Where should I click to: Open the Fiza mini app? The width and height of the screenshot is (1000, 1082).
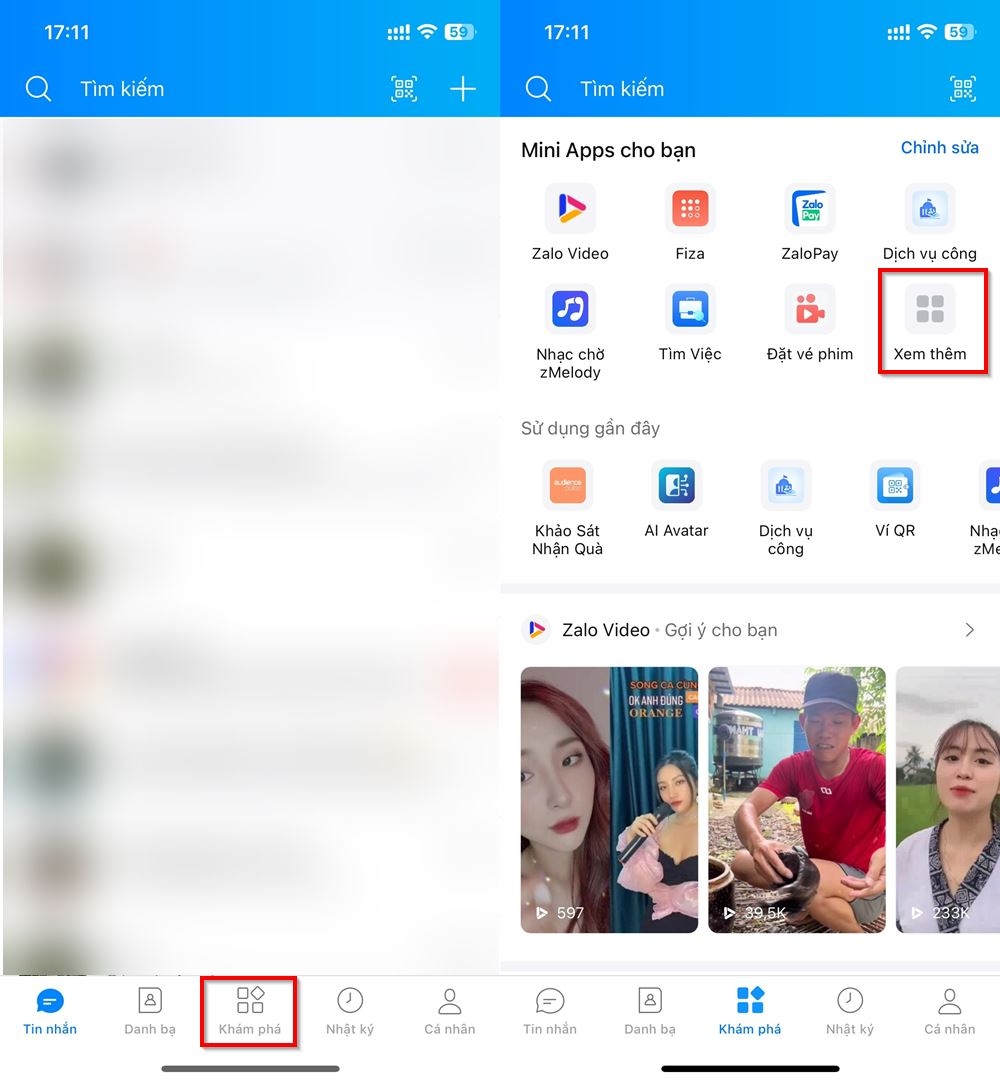(690, 222)
